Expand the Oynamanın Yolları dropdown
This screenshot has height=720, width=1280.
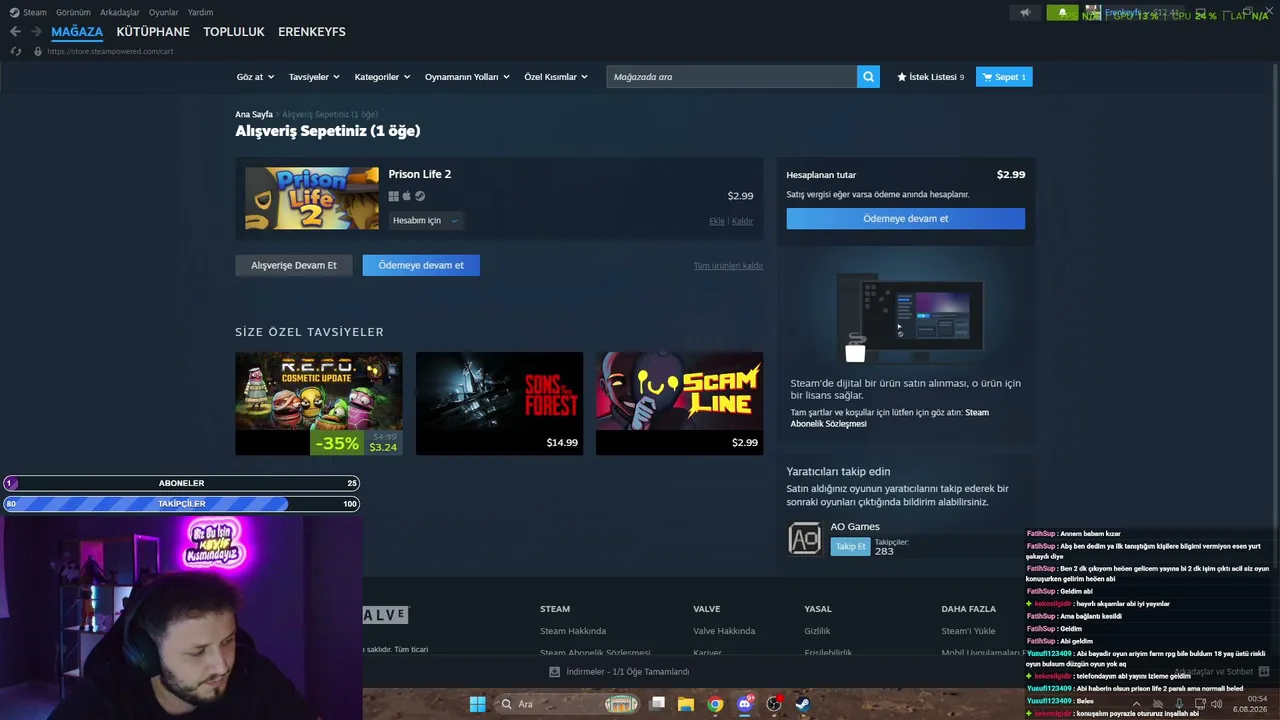tap(467, 77)
